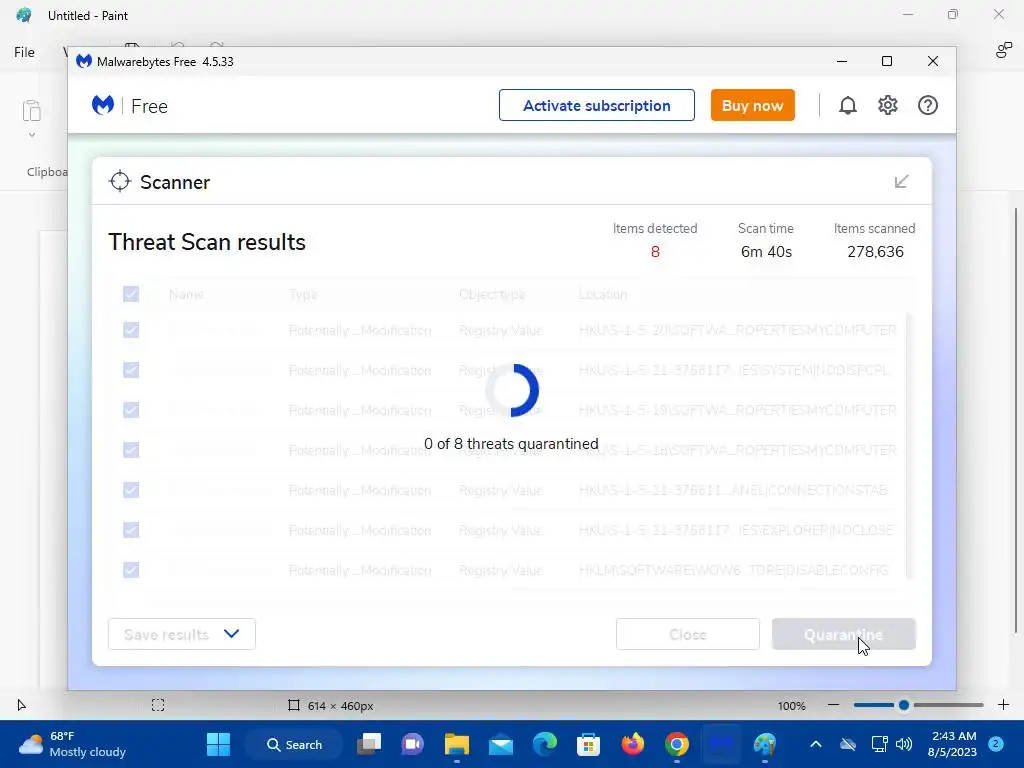Click the results list vertical scrollbar
The width and height of the screenshot is (1024, 768).
pyautogui.click(x=908, y=444)
